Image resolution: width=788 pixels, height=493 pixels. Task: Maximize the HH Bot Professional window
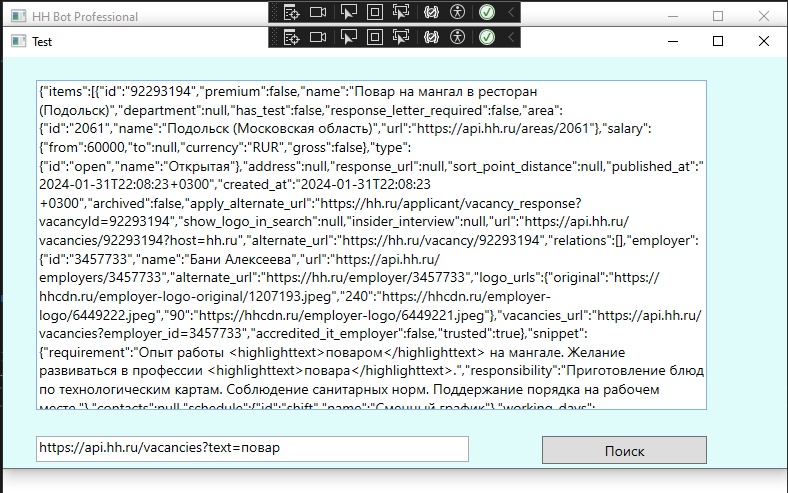click(x=718, y=16)
